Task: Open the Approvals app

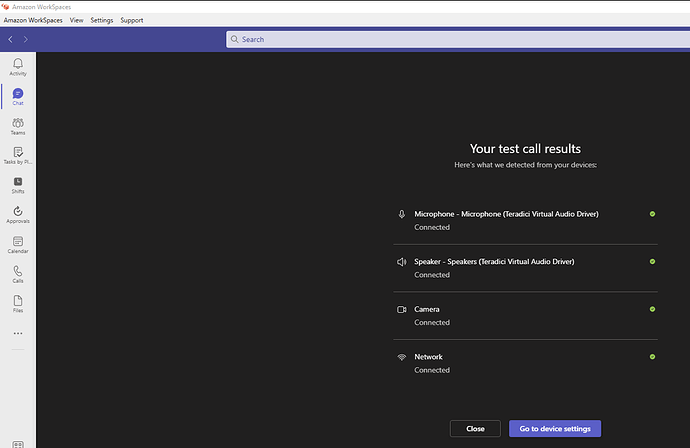Action: coord(18,214)
